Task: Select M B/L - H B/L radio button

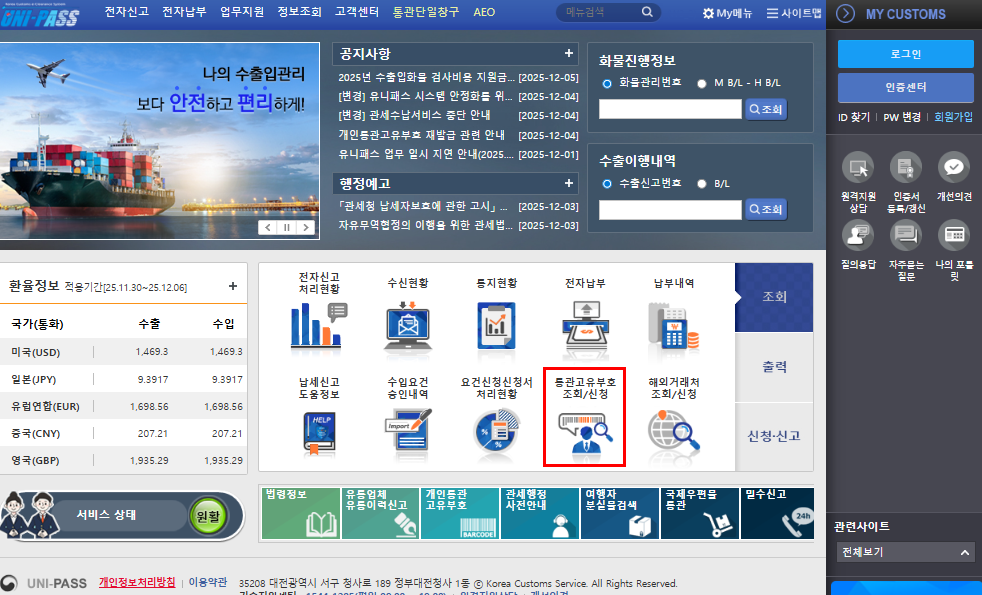Action: [701, 83]
